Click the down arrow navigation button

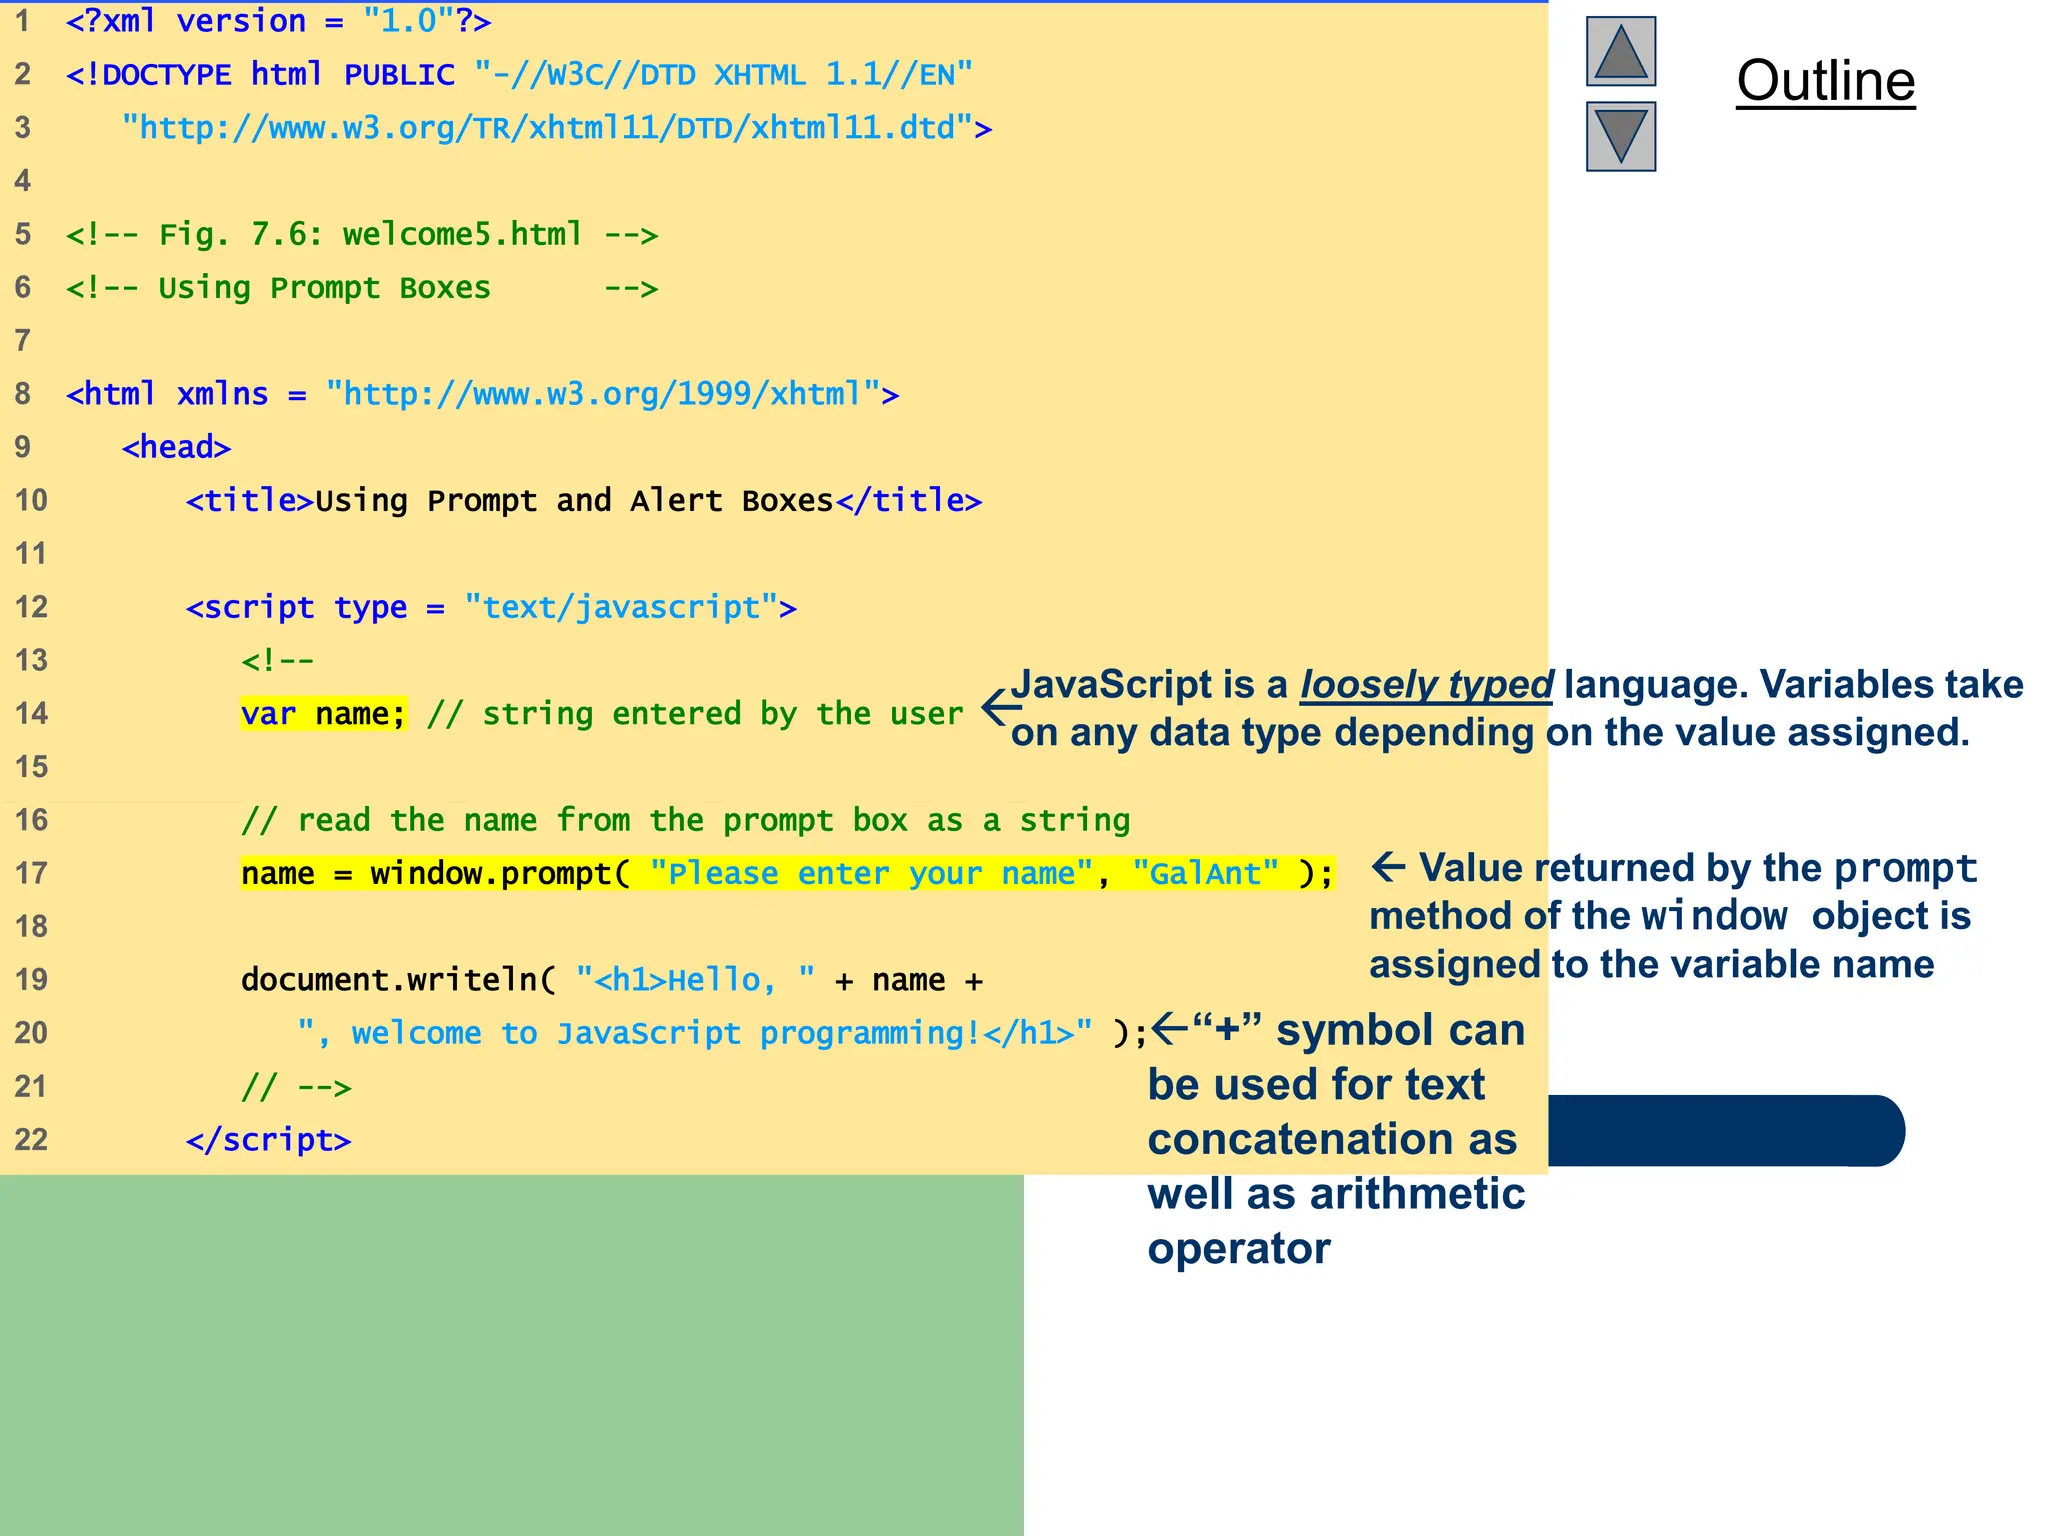(x=1620, y=136)
